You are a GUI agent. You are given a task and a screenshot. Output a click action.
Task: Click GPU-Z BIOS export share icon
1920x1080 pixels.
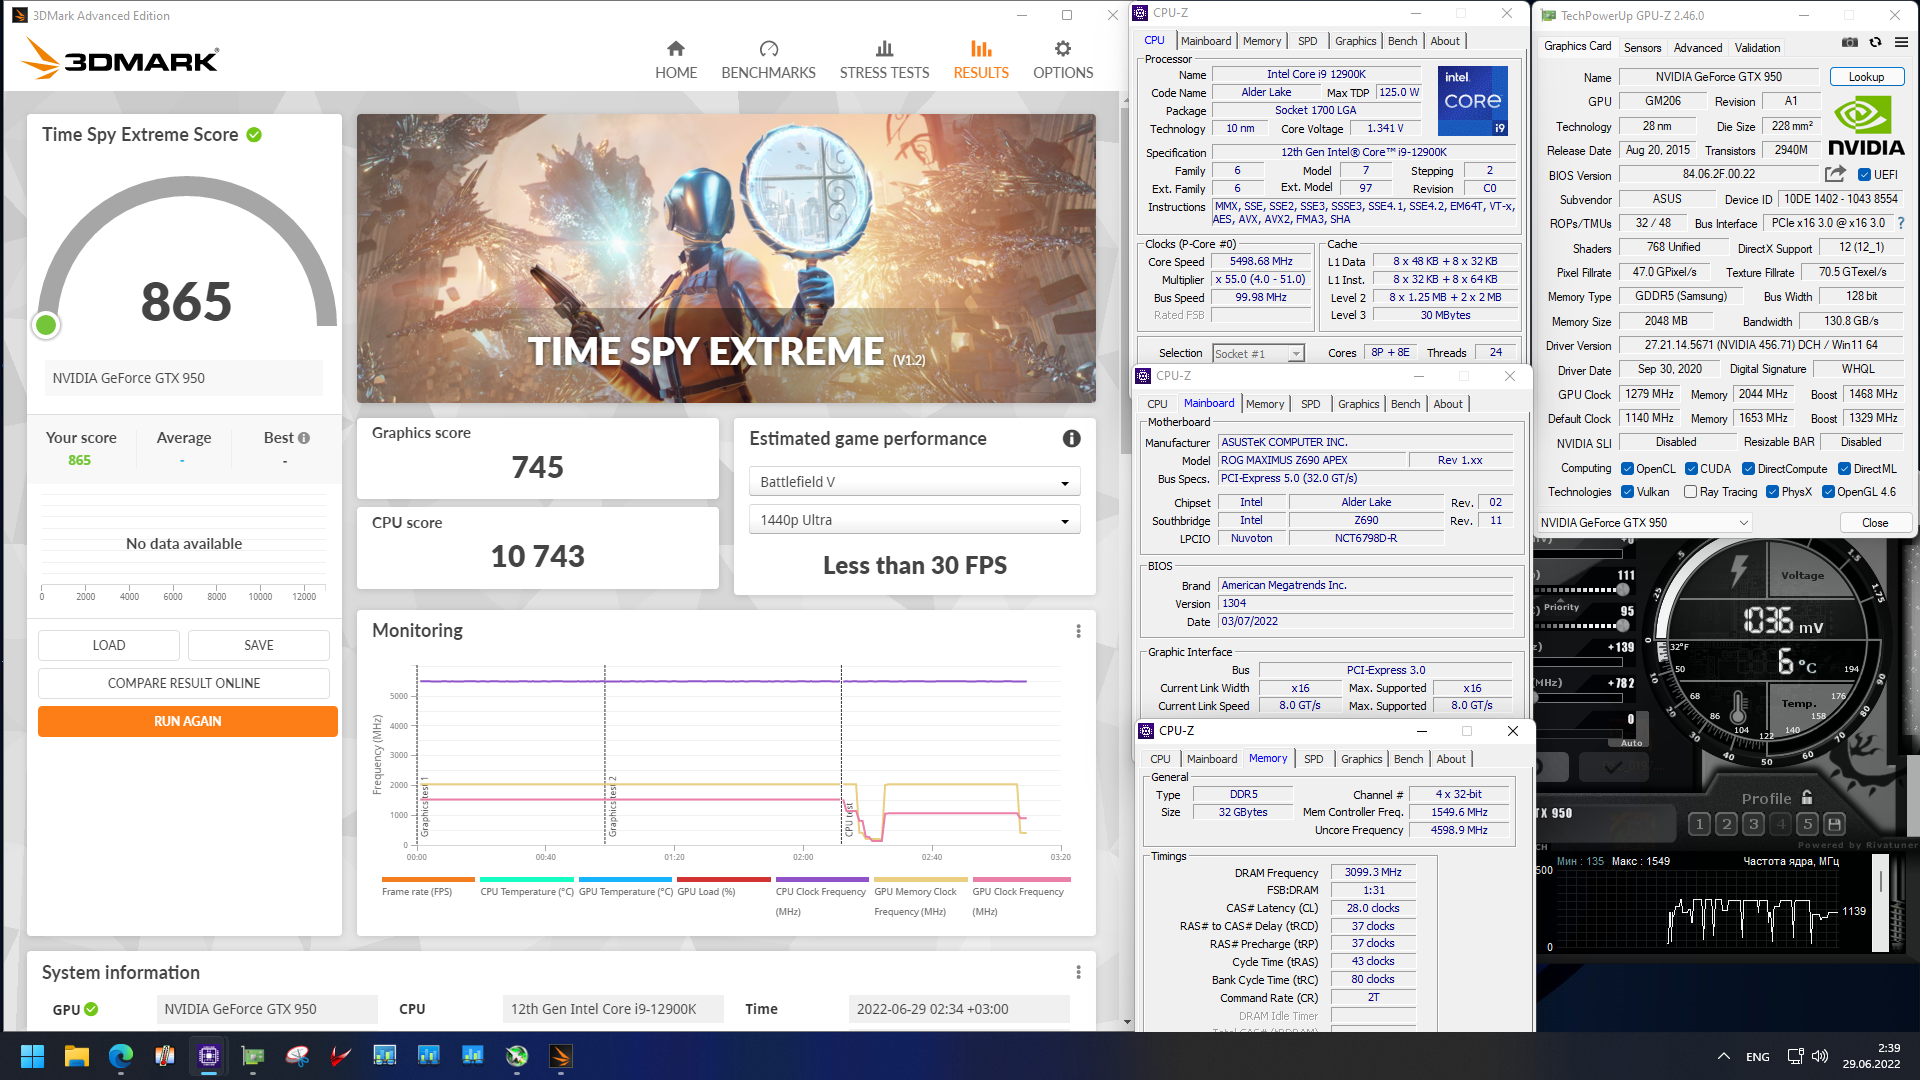(x=1835, y=174)
